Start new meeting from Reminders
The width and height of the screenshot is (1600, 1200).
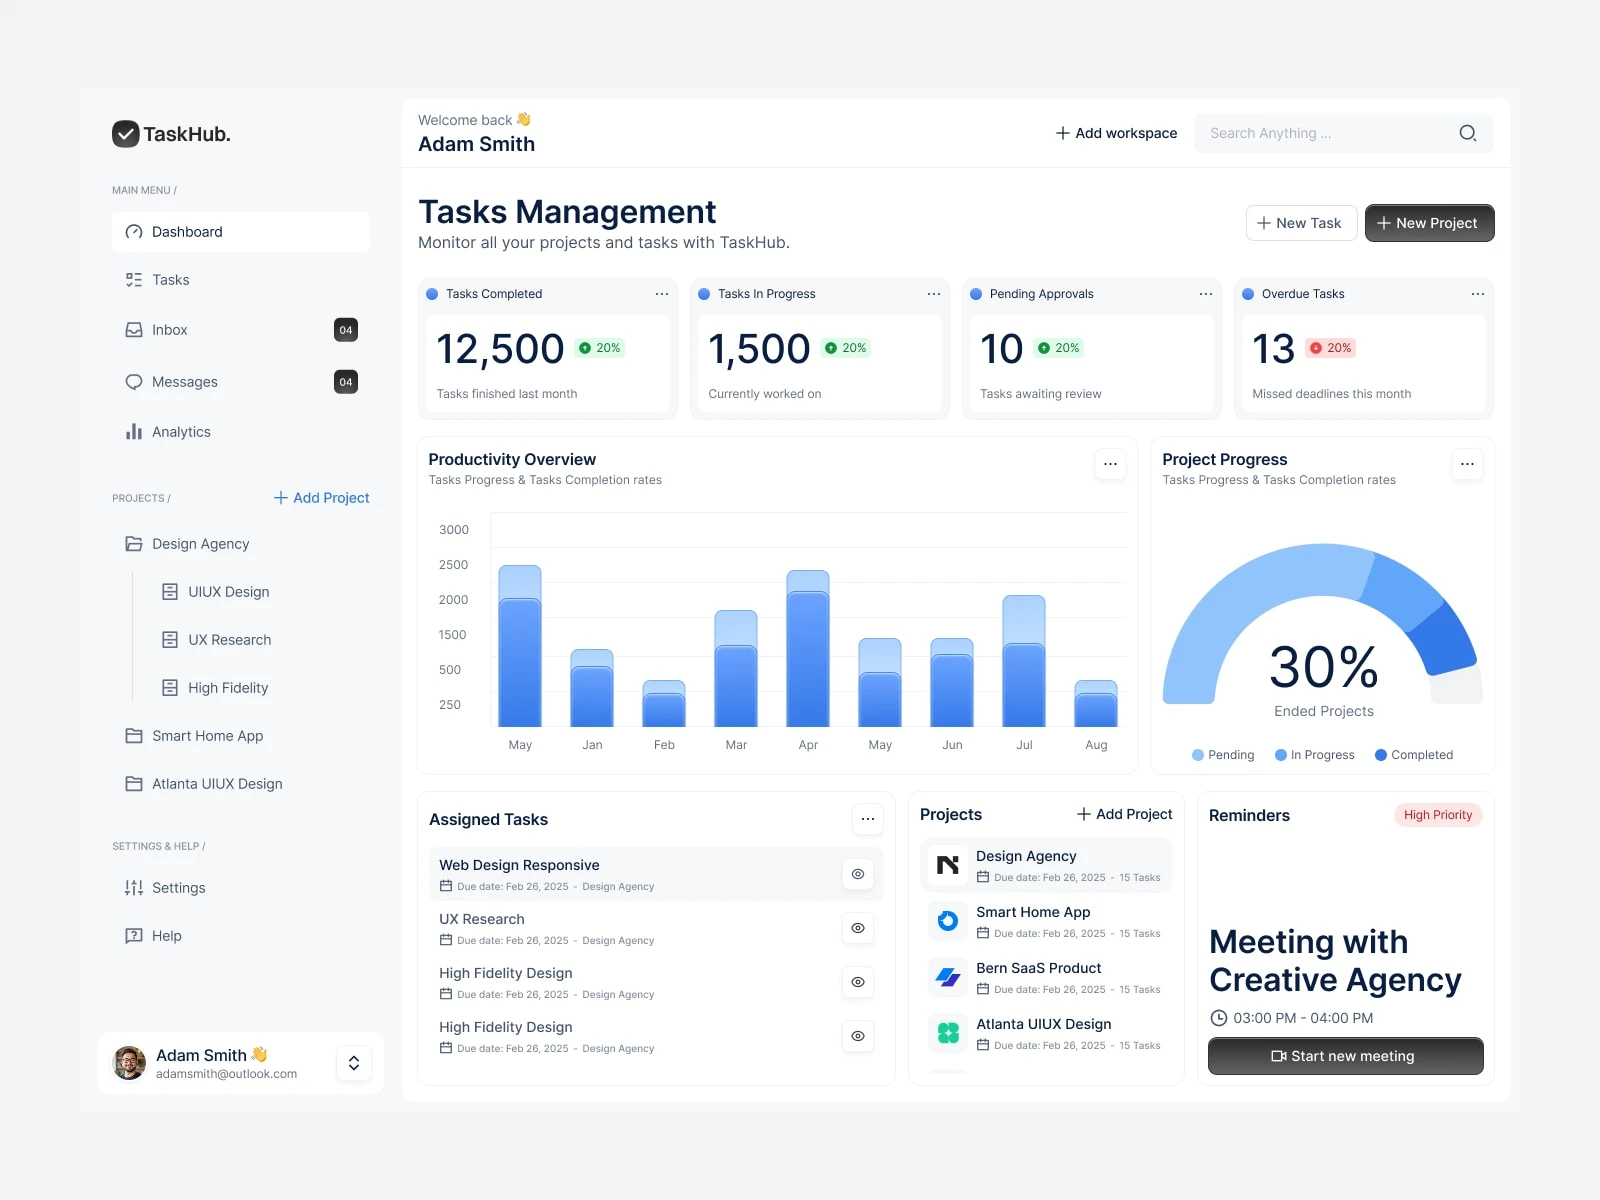tap(1346, 1056)
